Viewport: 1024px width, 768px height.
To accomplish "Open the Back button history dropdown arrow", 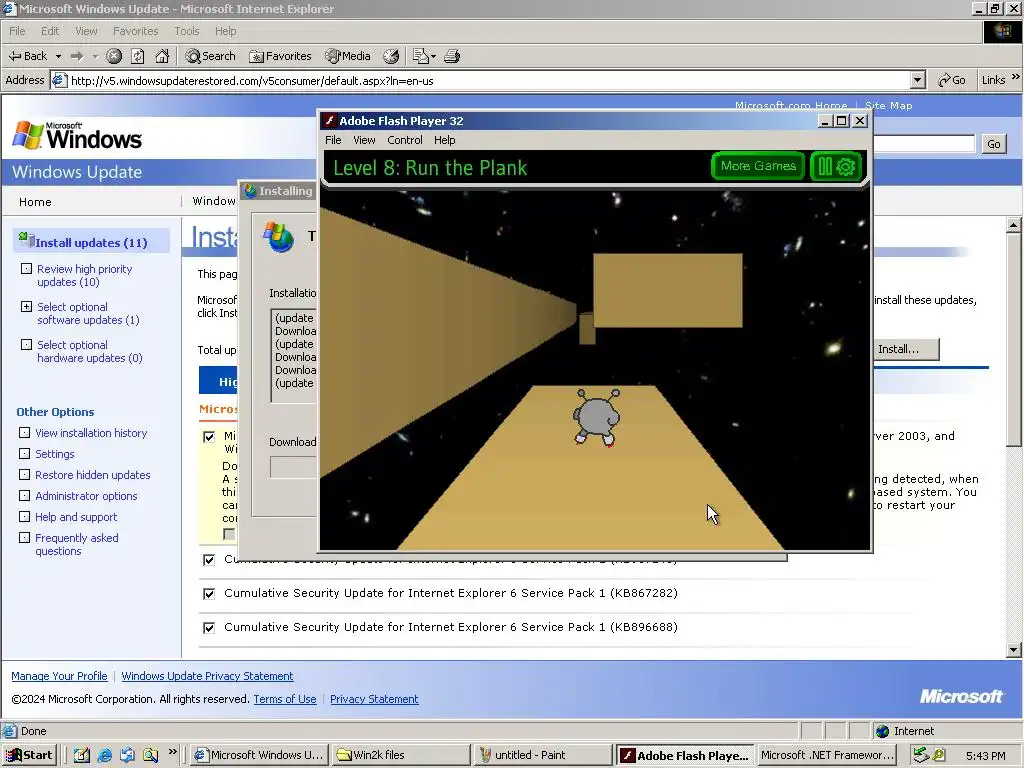I will [58, 56].
